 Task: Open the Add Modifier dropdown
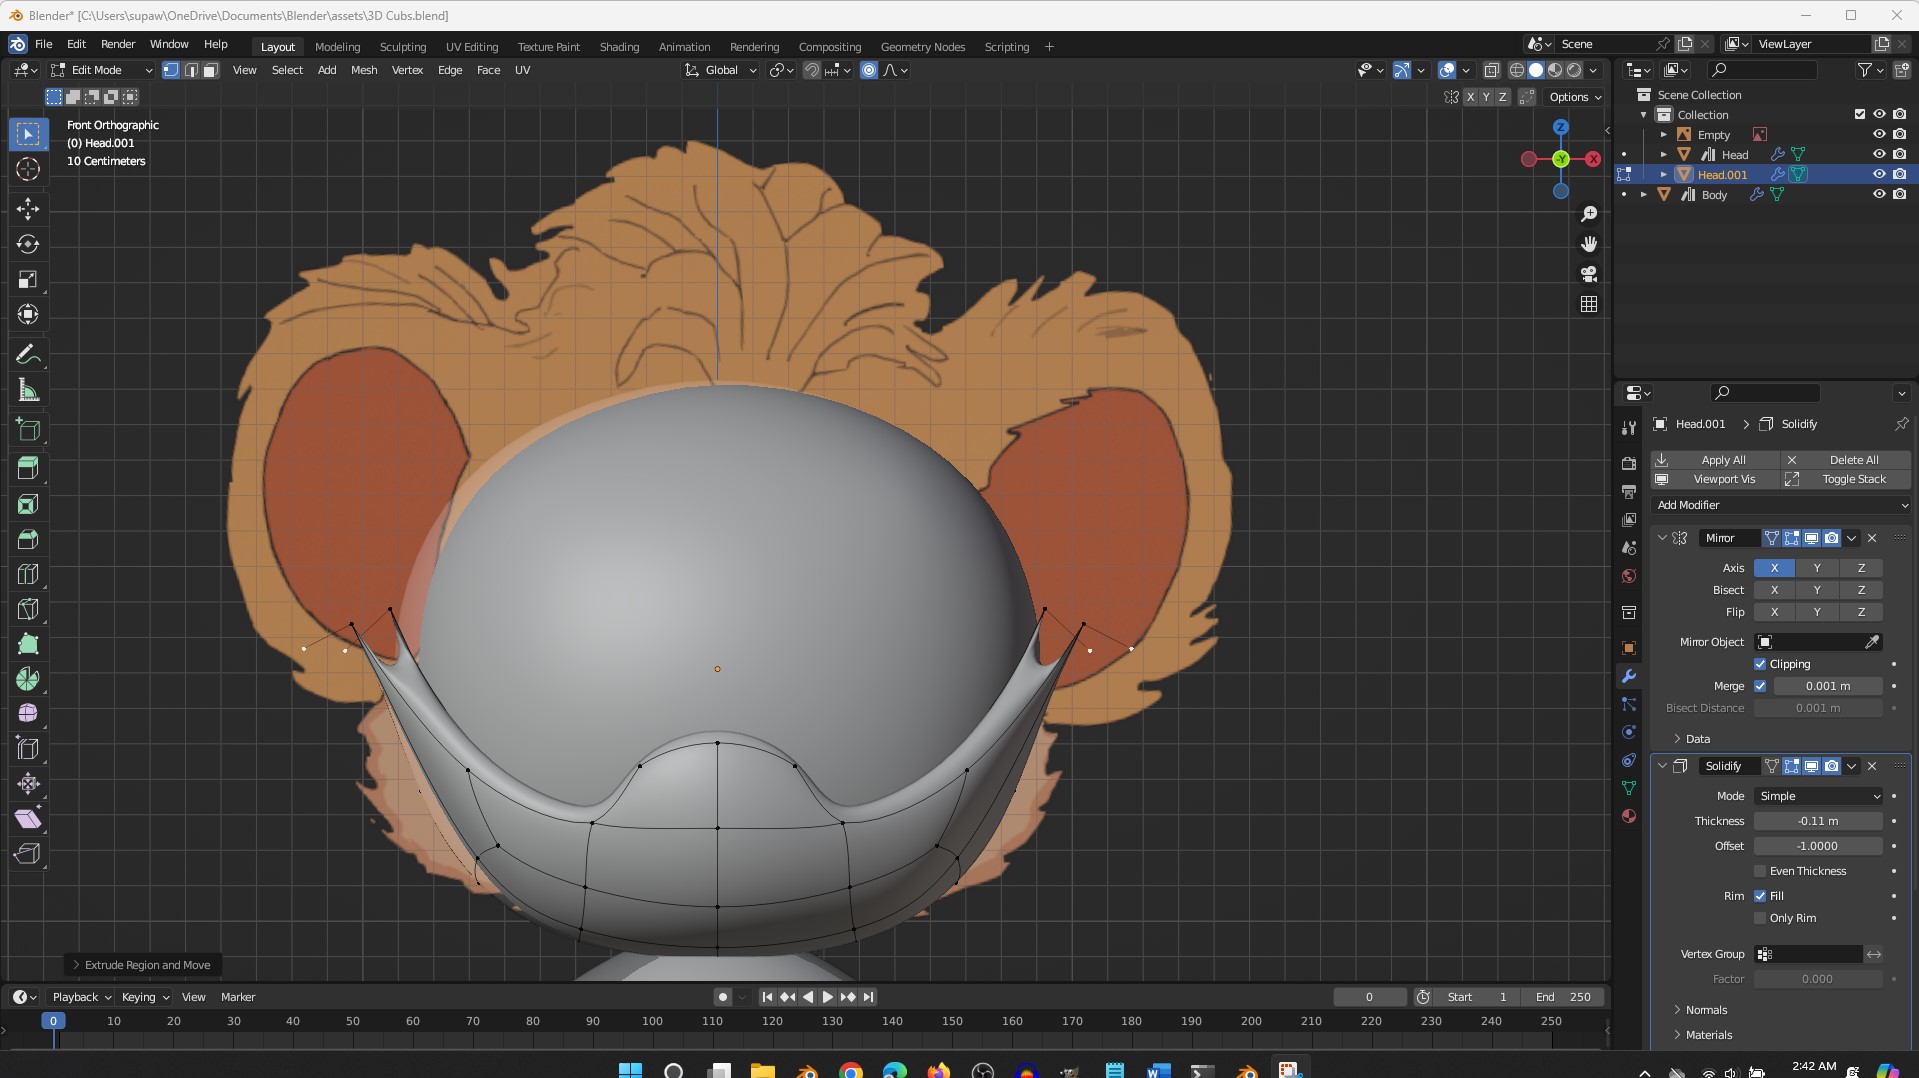[x=1781, y=505]
